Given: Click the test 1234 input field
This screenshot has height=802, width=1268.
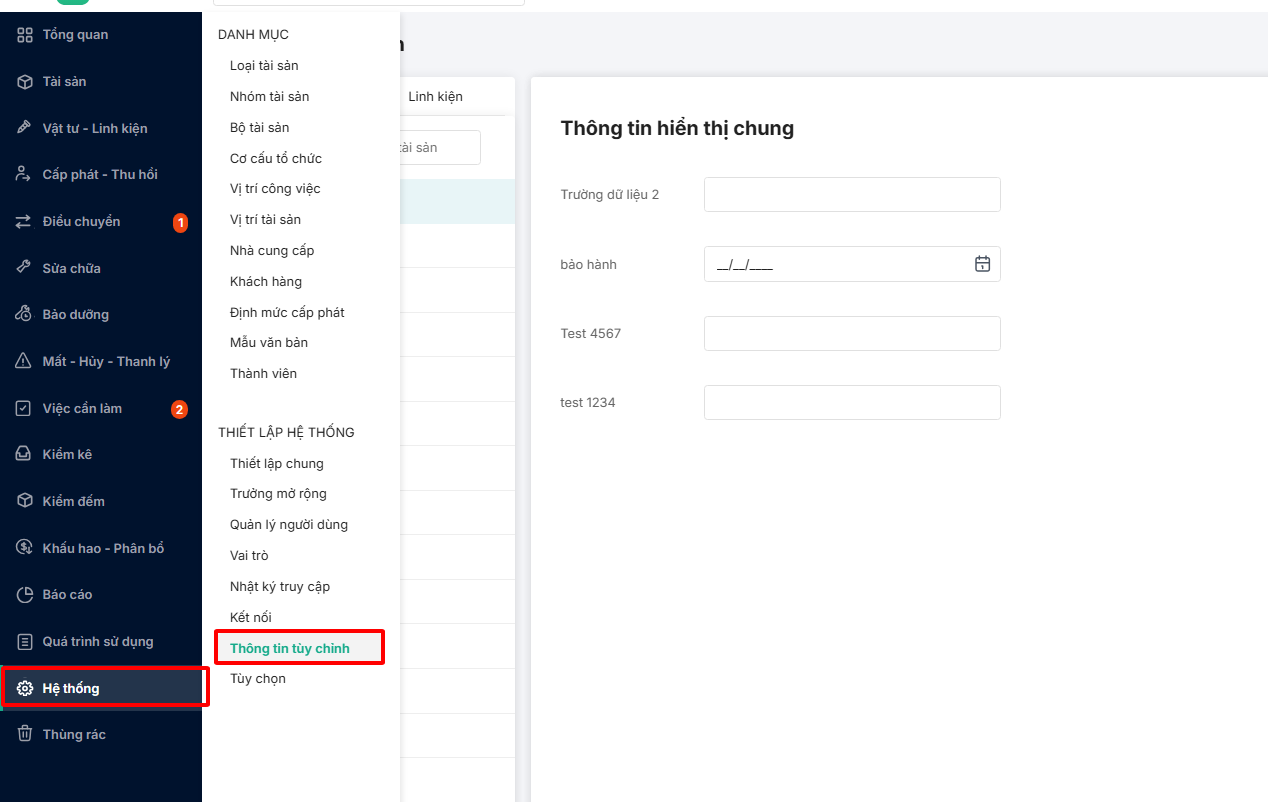Looking at the screenshot, I should click(852, 403).
